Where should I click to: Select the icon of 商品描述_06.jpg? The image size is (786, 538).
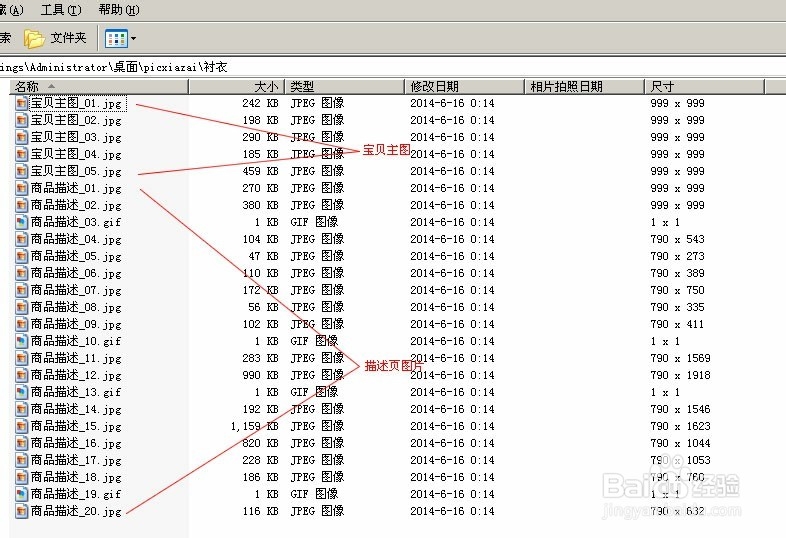pyautogui.click(x=21, y=274)
